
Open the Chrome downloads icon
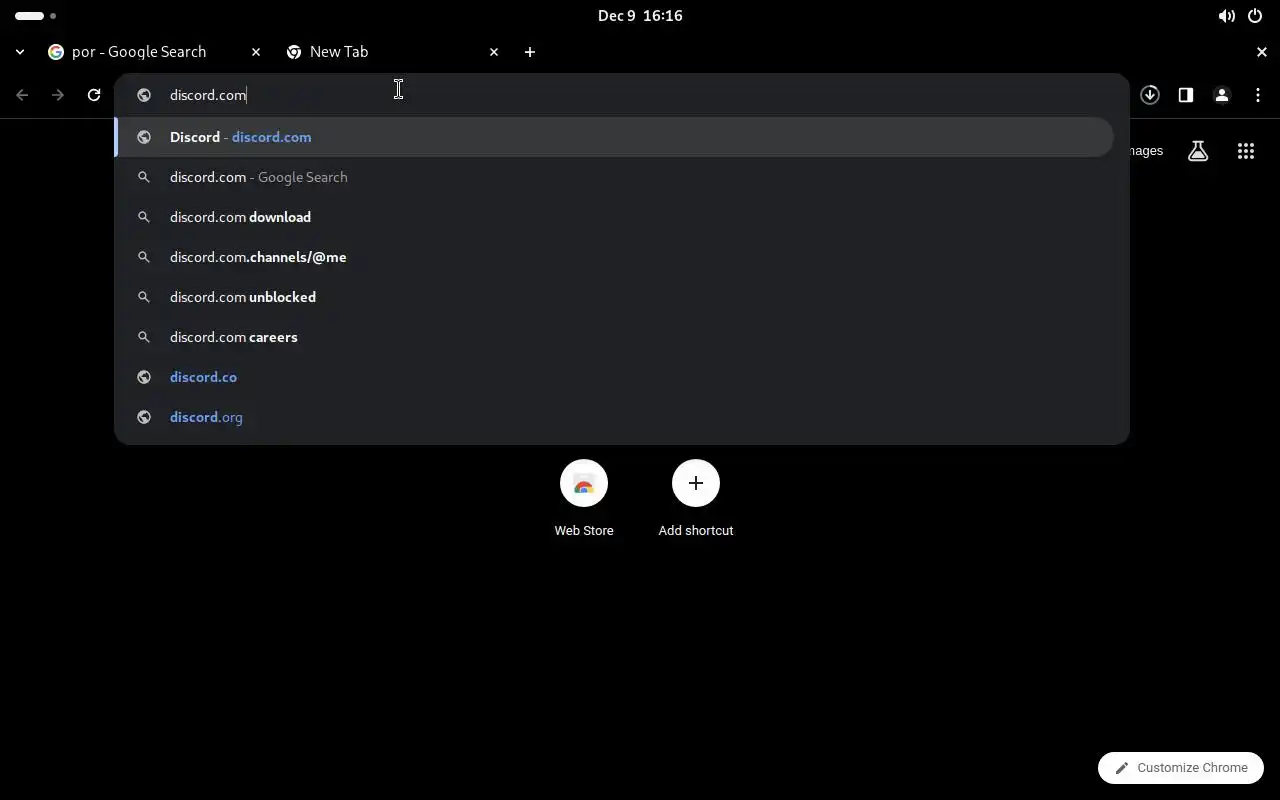pyautogui.click(x=1150, y=95)
